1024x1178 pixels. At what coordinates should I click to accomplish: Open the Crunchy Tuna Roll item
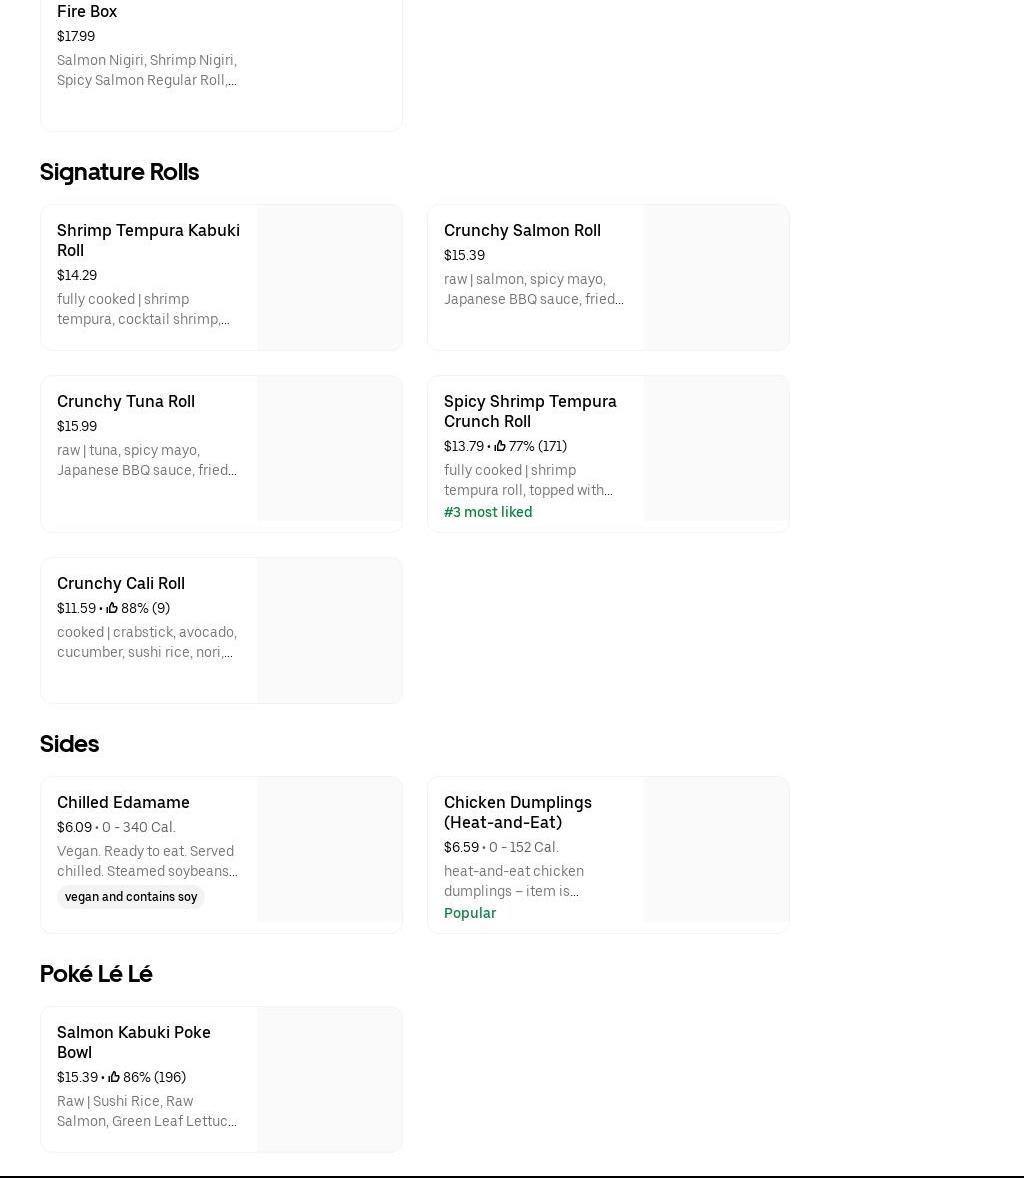(x=126, y=401)
